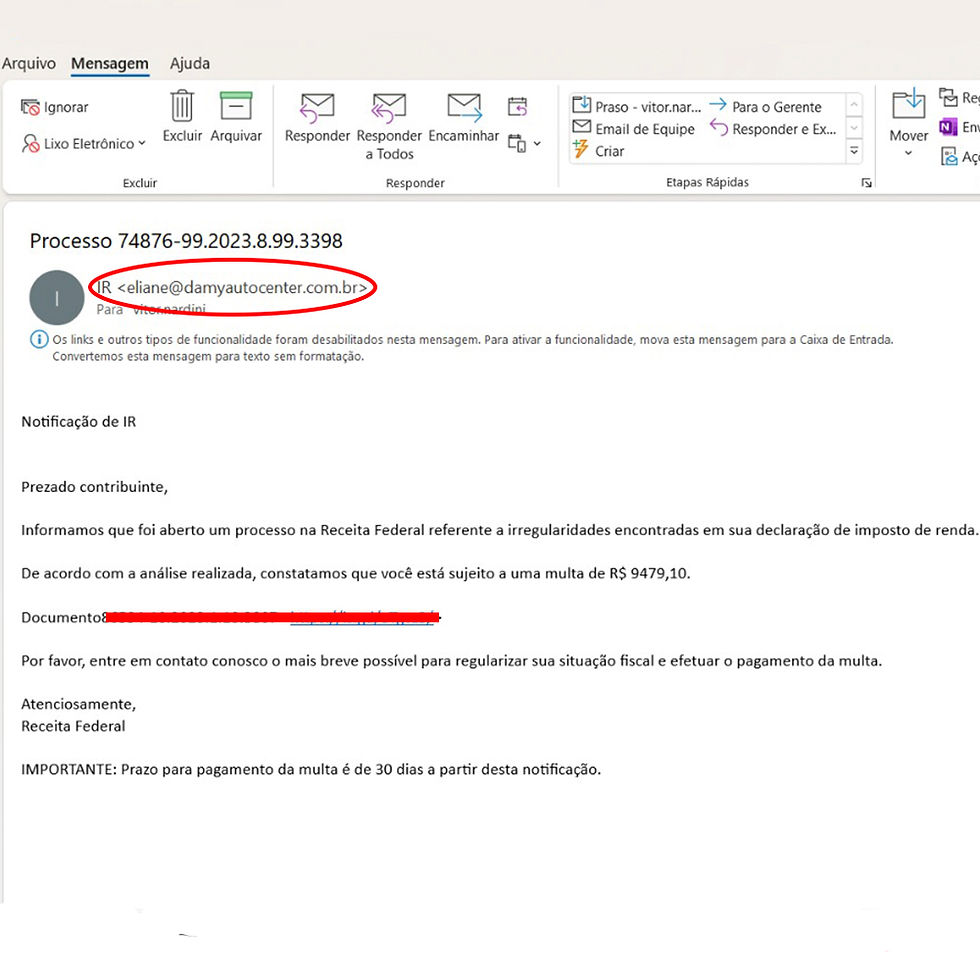Click subject Processo 74876-99.2023.8.99.3398
This screenshot has width=980, height=980.
point(186,241)
